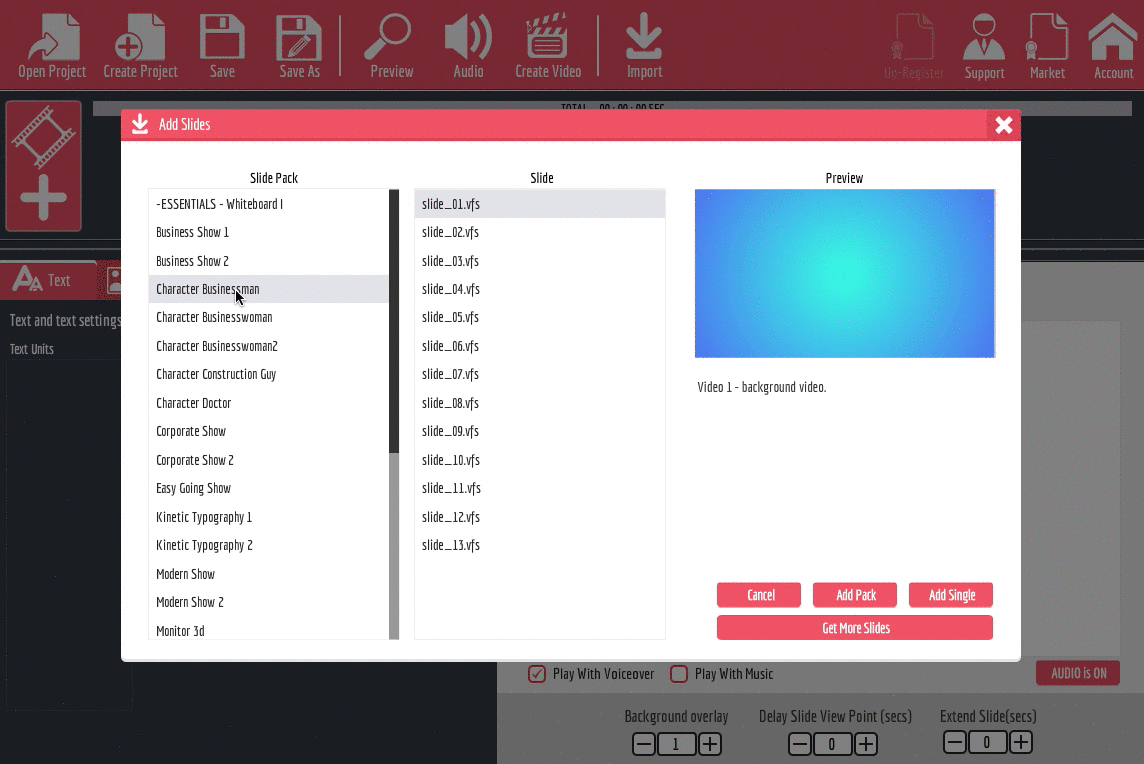Screen dimensions: 1144x764
Task: Enable the Play With Music checkbox
Action: coord(679,674)
